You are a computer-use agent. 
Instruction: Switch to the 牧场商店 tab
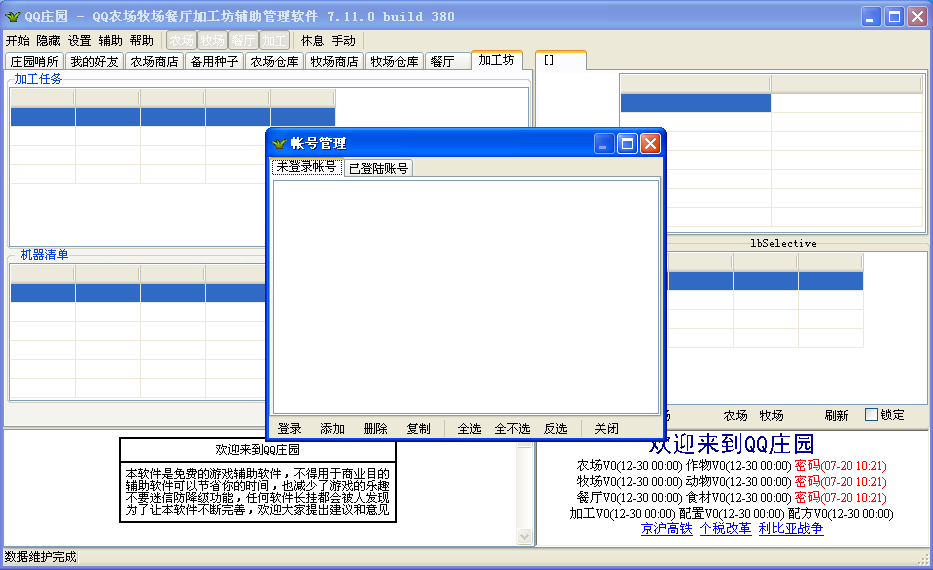click(334, 61)
